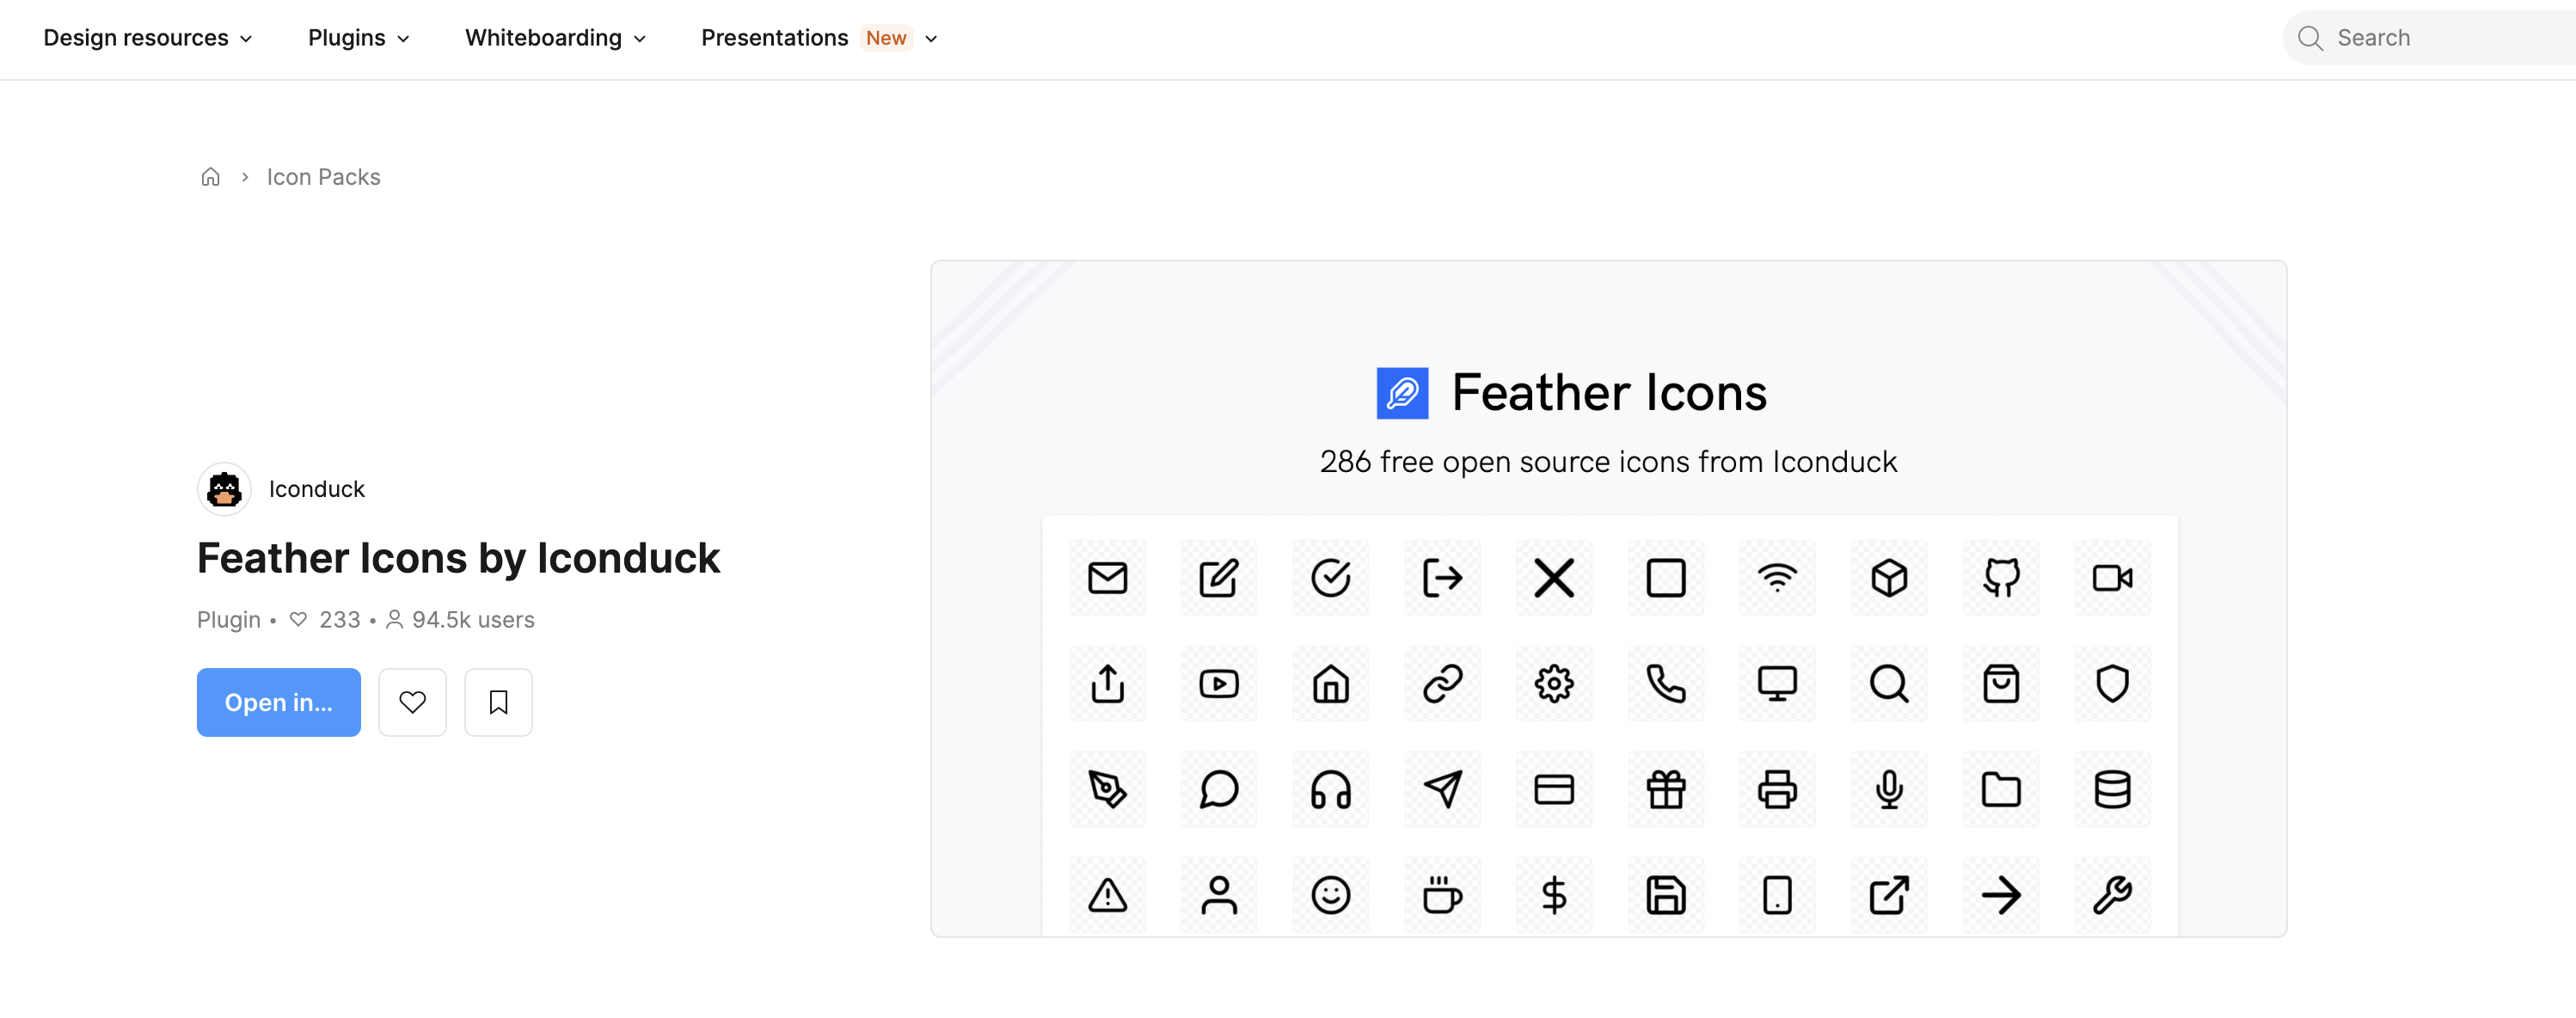Focus the Search input field
Image resolution: width=2576 pixels, height=1018 pixels.
coord(2430,38)
